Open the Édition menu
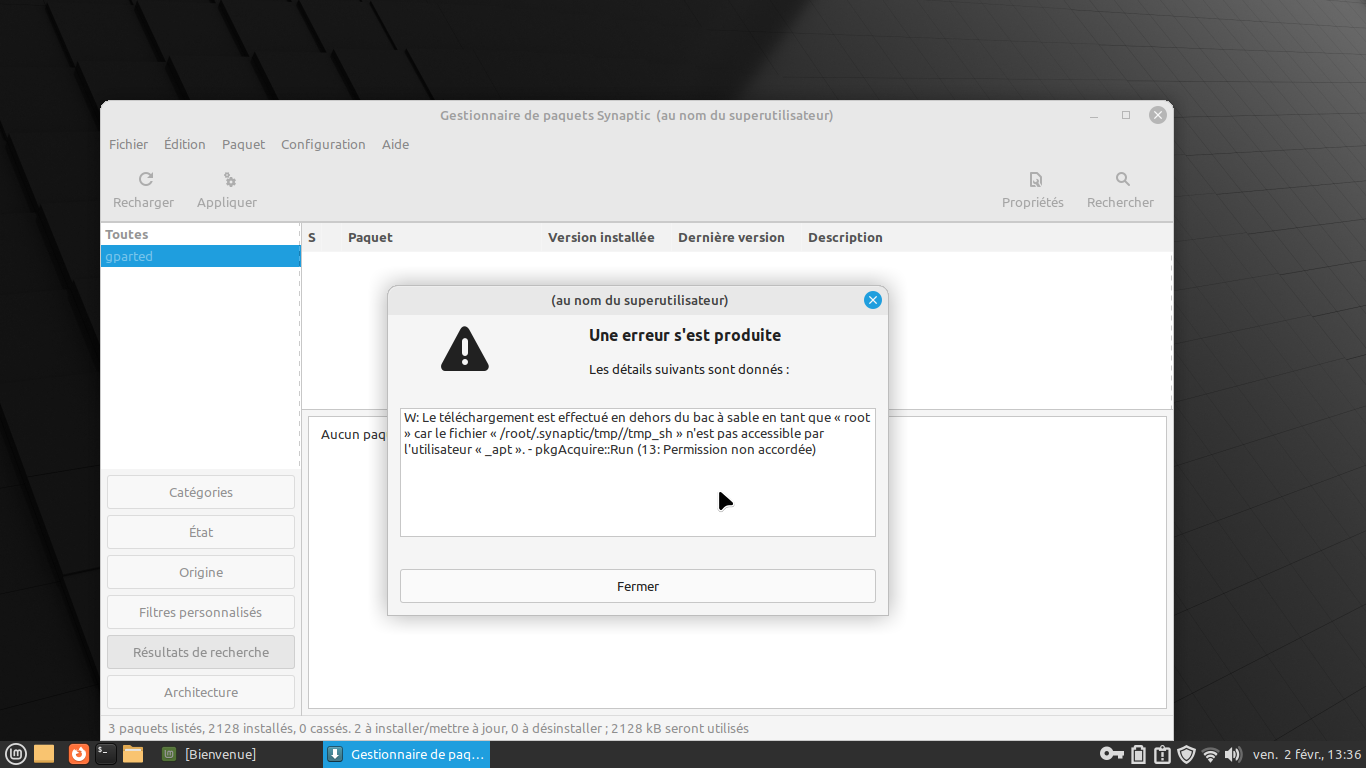This screenshot has height=768, width=1366. 185,144
